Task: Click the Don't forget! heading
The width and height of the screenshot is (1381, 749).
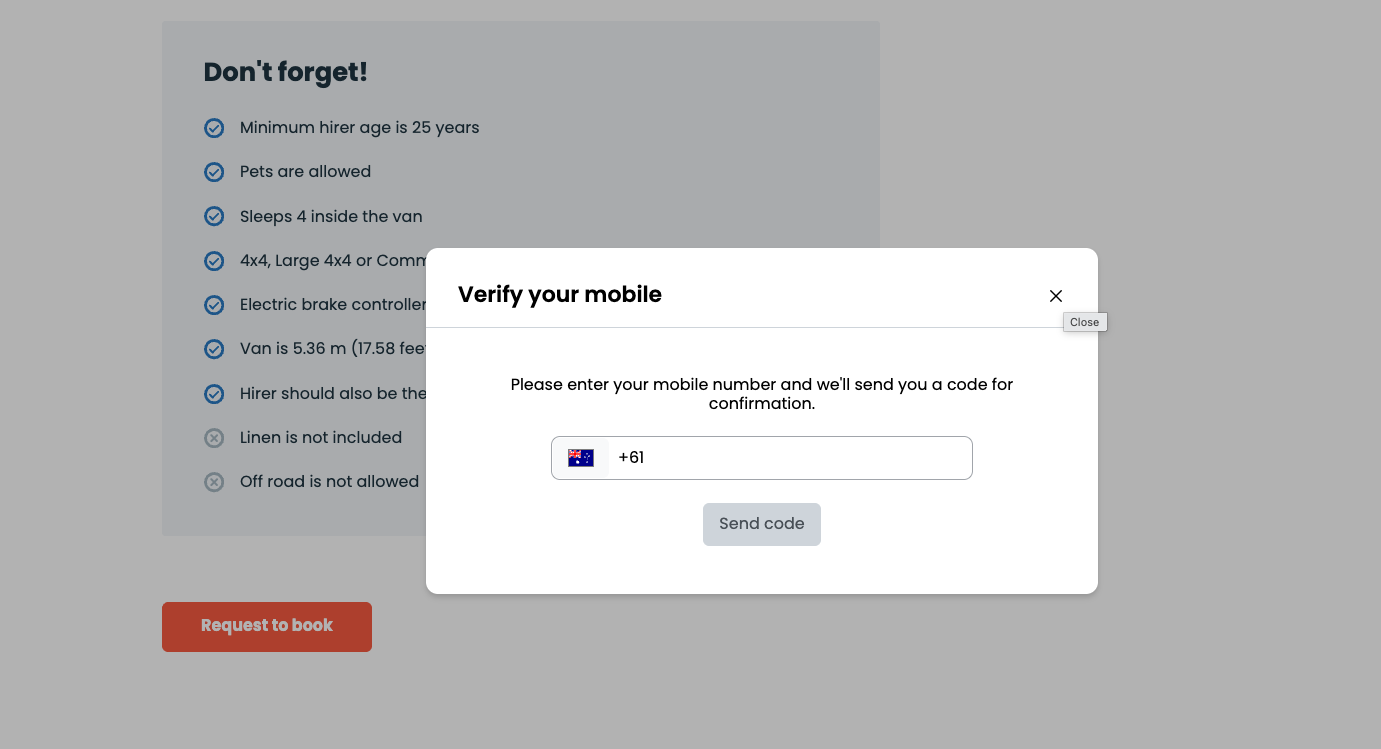Action: click(x=285, y=72)
